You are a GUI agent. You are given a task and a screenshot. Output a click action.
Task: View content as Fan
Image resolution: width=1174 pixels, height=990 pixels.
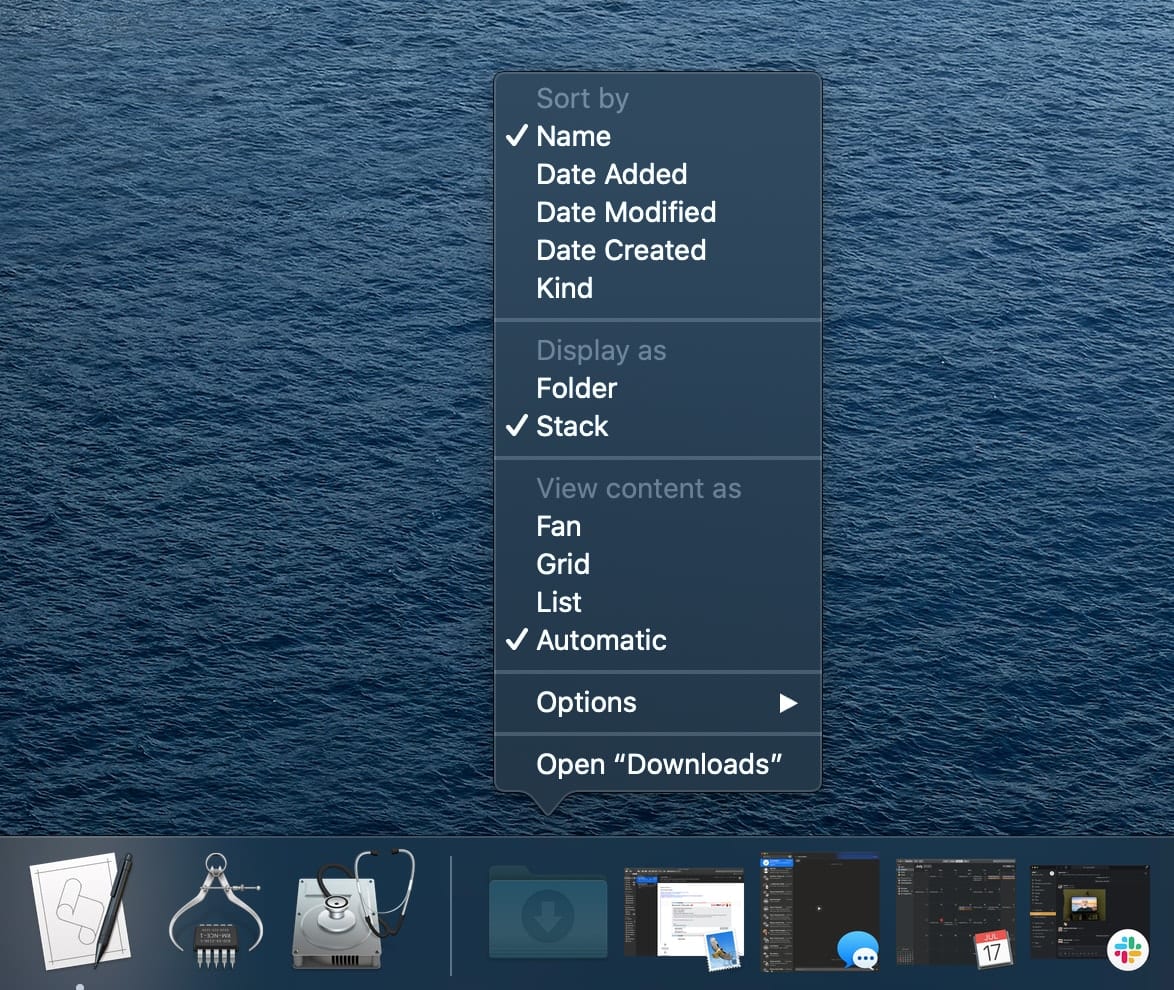click(558, 526)
